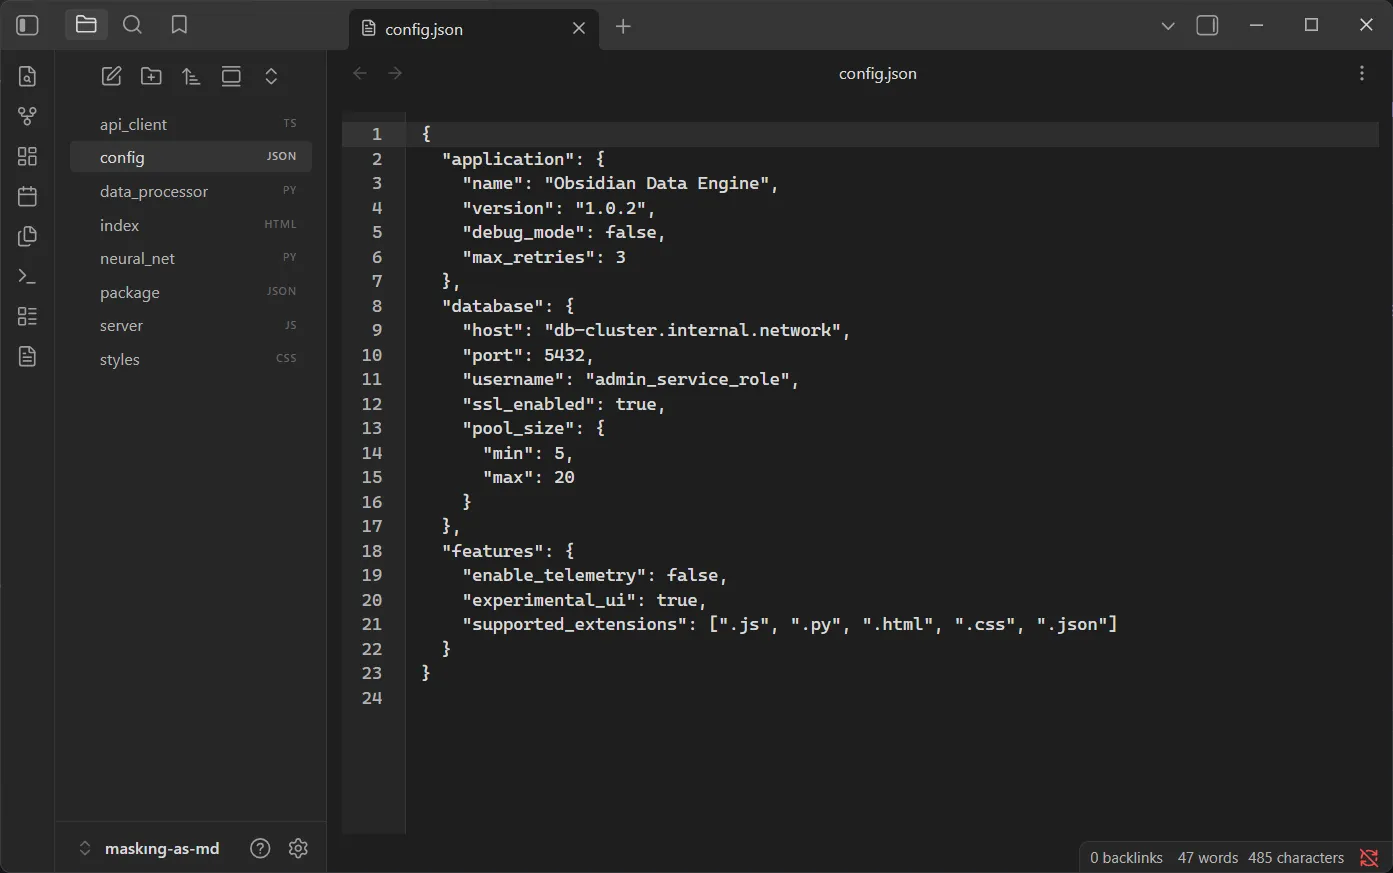Click line number 1 in the gutter
Screen dimensions: 1393x873
tap(377, 134)
